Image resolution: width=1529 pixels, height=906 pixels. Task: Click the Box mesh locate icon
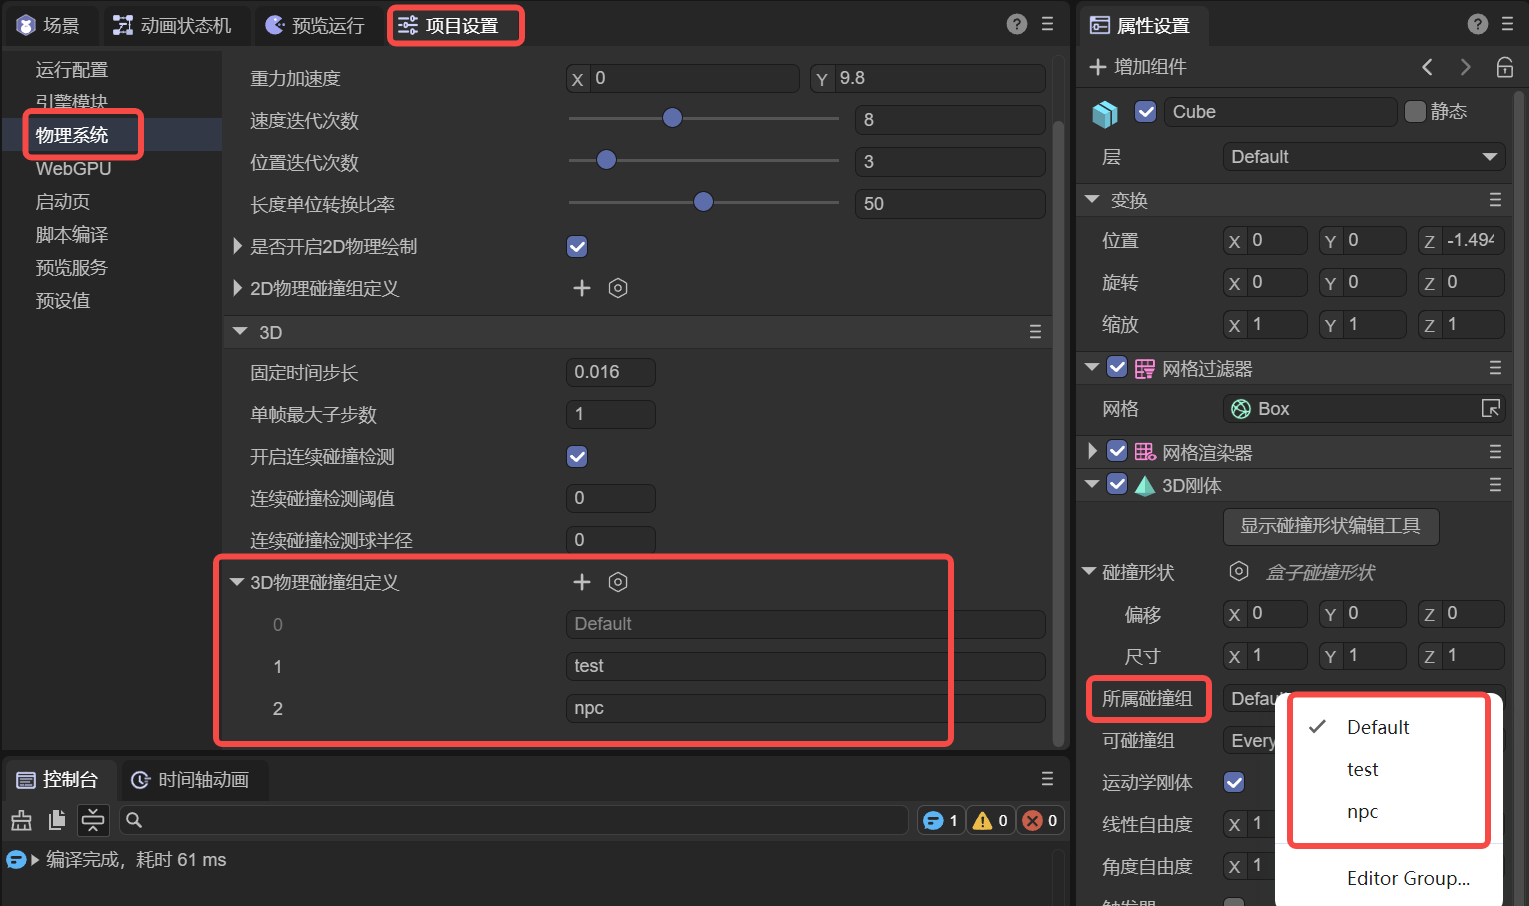[x=1490, y=409]
